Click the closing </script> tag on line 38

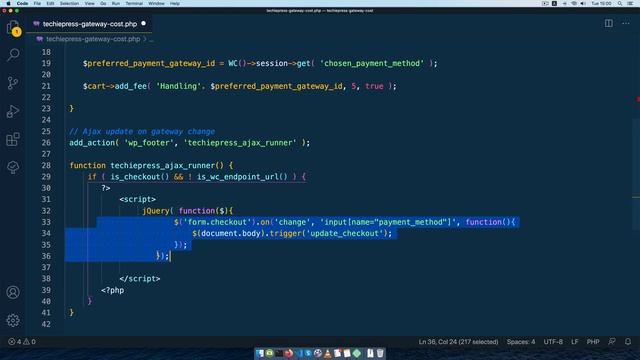pos(140,279)
